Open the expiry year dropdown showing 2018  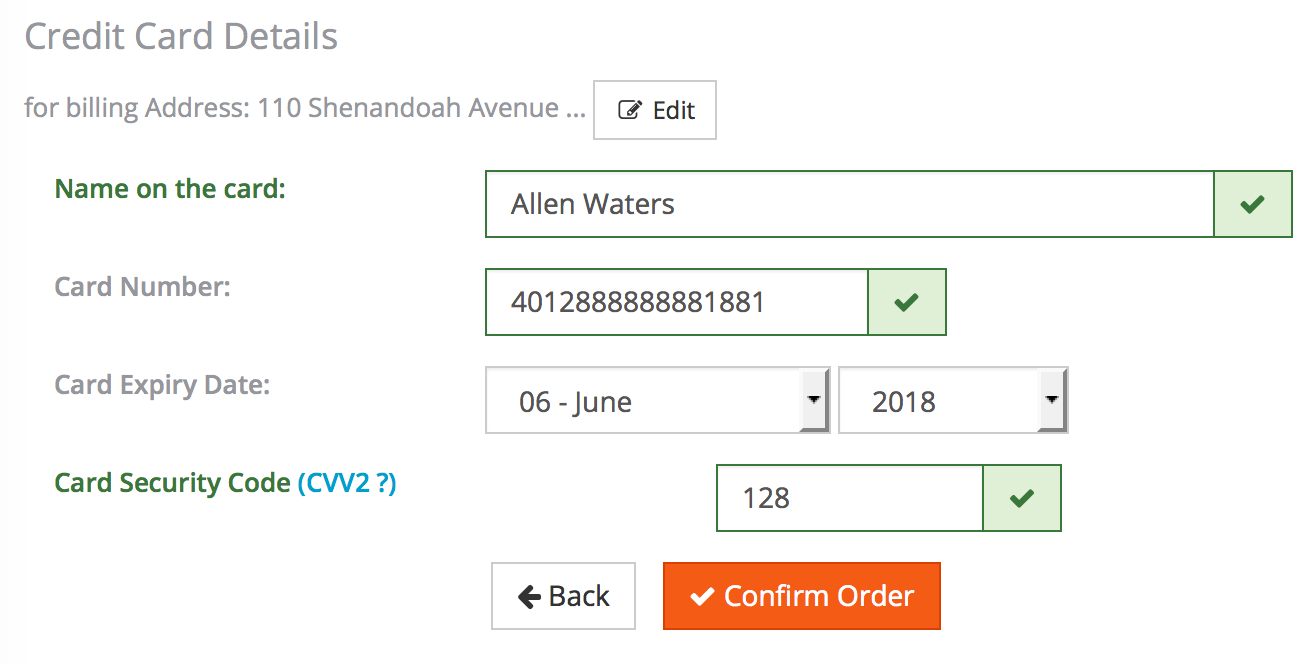point(953,400)
